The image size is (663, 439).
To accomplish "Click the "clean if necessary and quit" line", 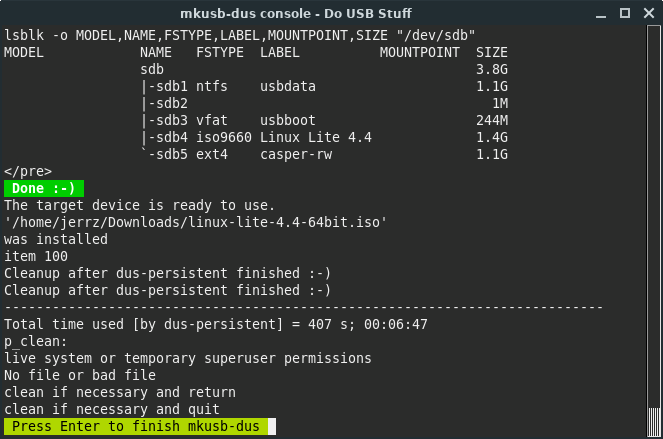I will click(123, 409).
